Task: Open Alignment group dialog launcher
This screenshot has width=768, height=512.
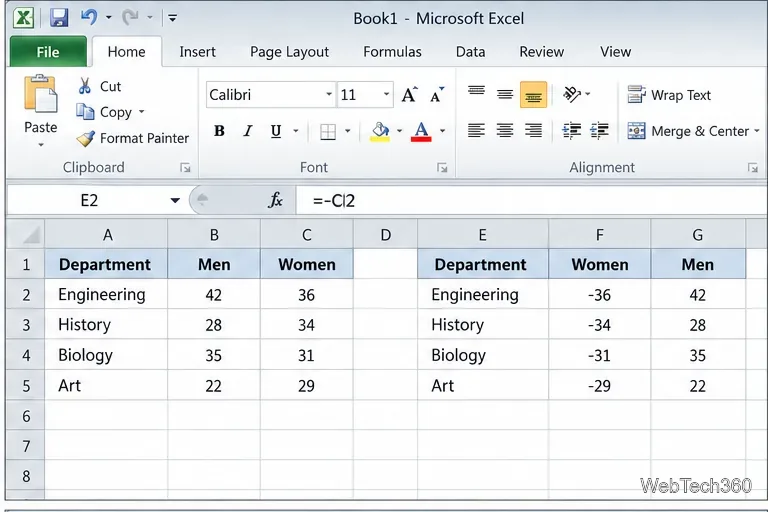Action: [x=753, y=168]
